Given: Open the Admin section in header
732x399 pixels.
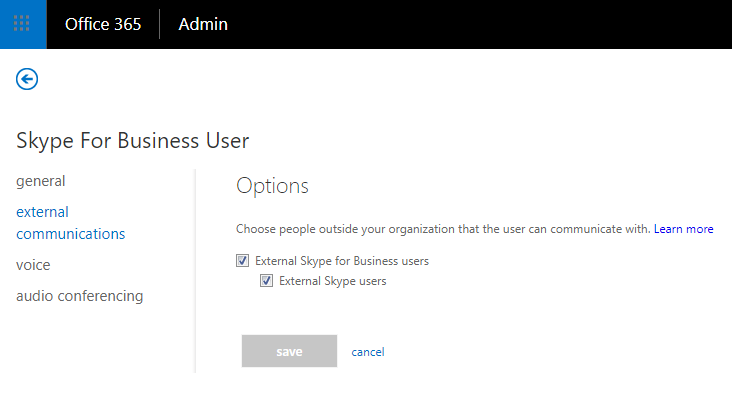Looking at the screenshot, I should 203,24.
